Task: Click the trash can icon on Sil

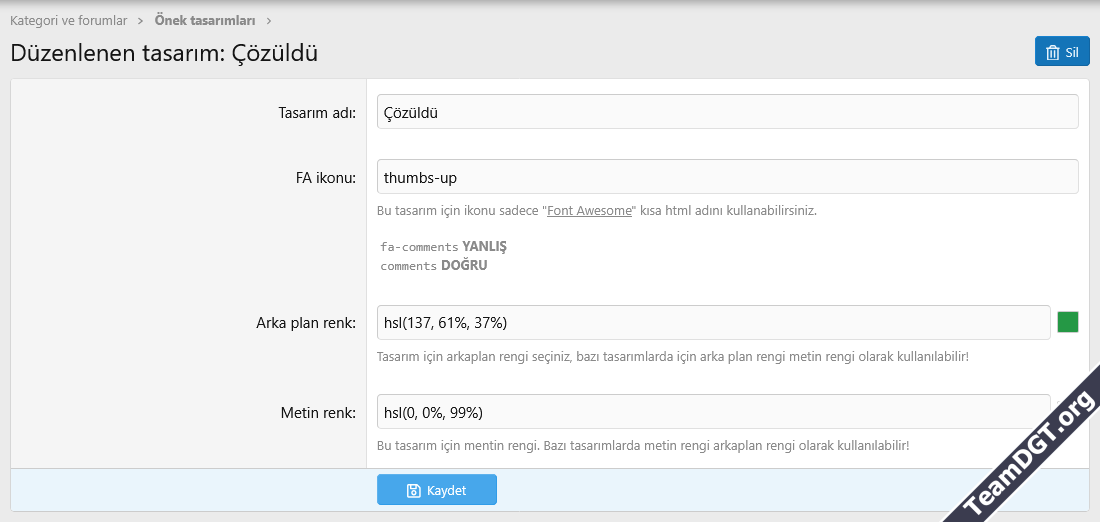Action: point(1052,53)
